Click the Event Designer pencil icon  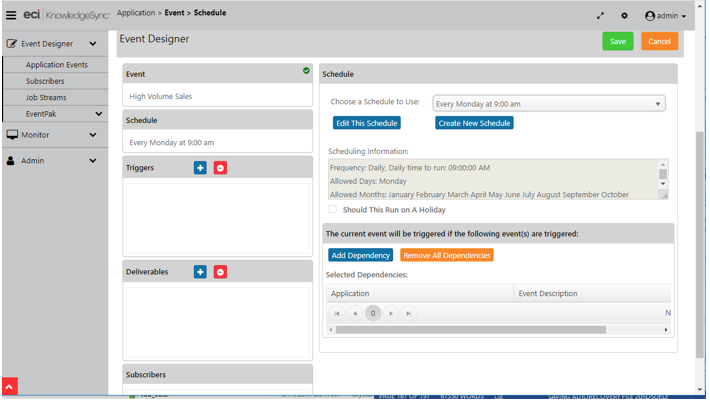pos(12,43)
